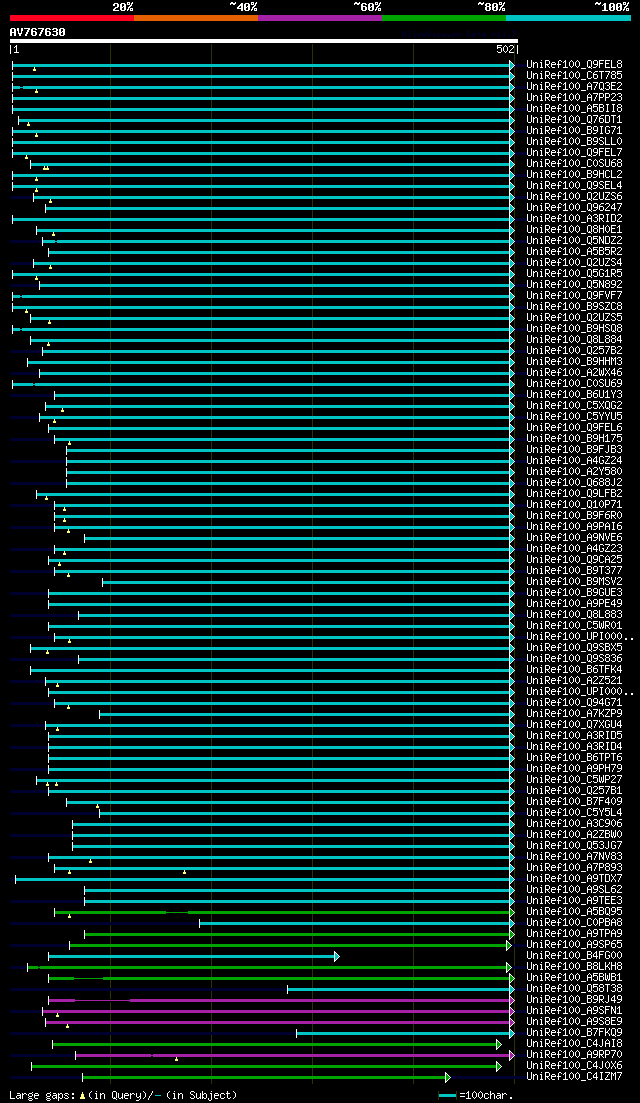This screenshot has height=1103, width=640.
Task: Click the orange ~40% identity legend segment
Action: 196,17
